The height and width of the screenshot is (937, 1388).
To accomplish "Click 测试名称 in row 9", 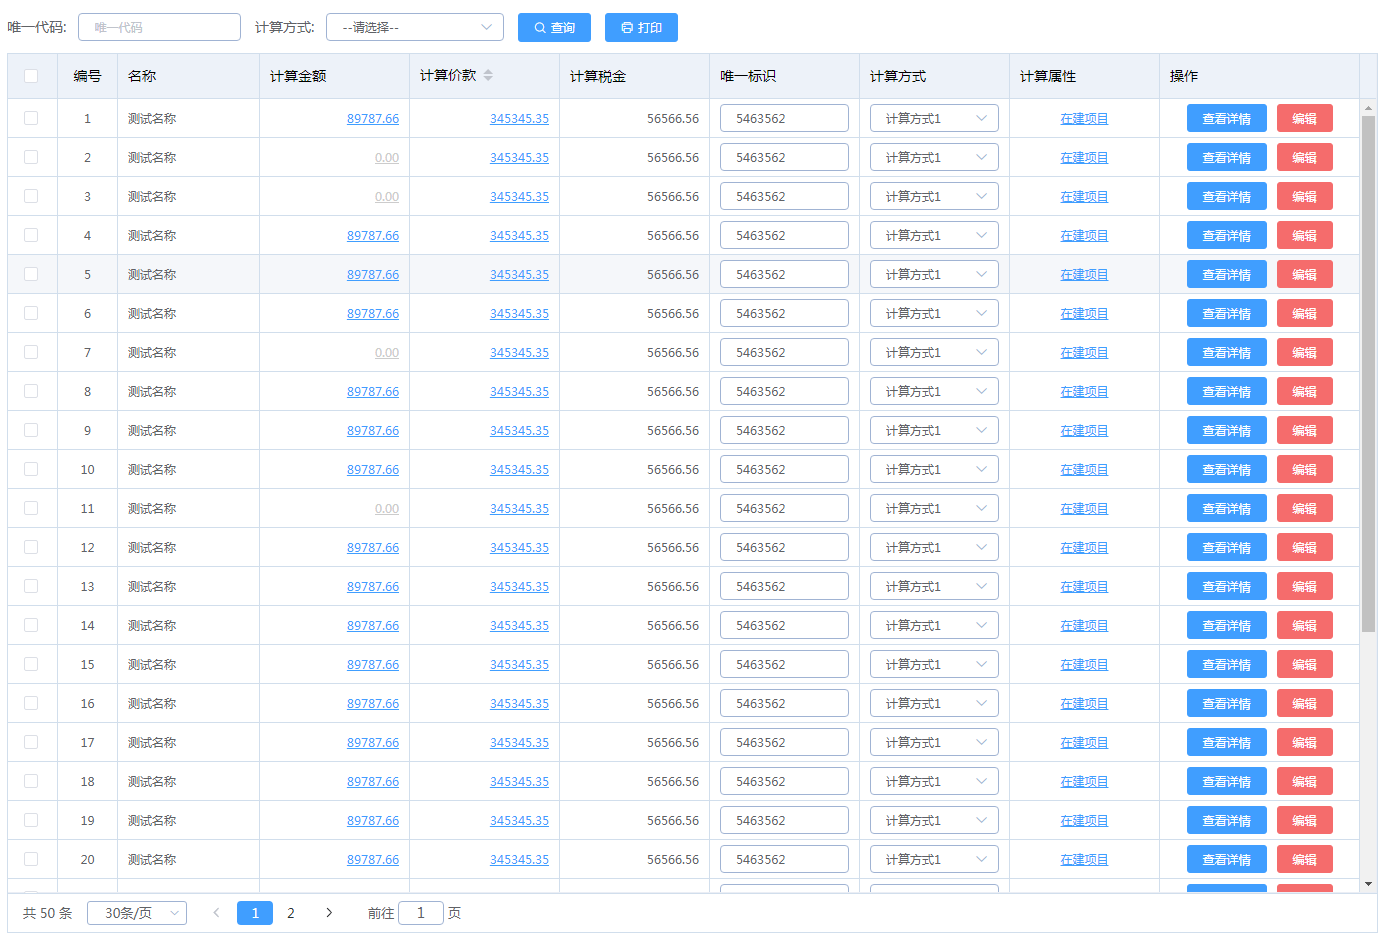I will pyautogui.click(x=152, y=430).
